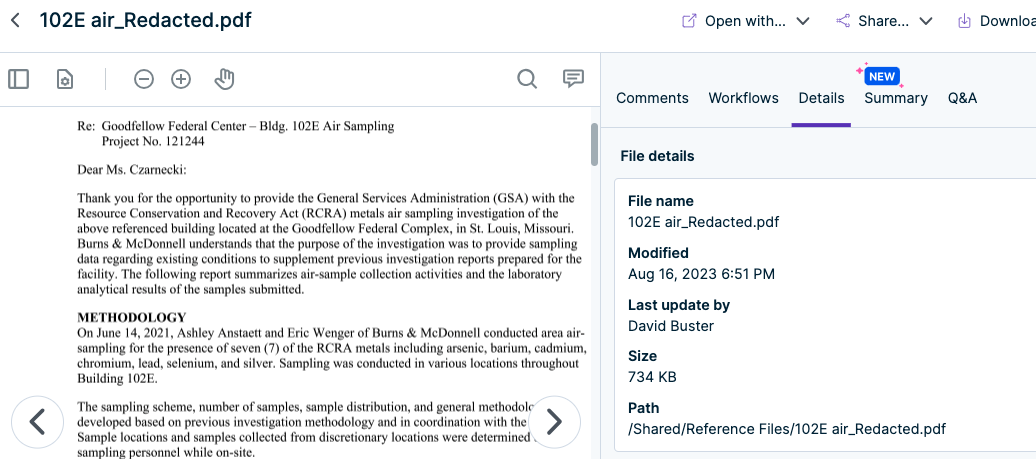Open search in document with magnifier icon
1036x459 pixels.
click(x=527, y=79)
